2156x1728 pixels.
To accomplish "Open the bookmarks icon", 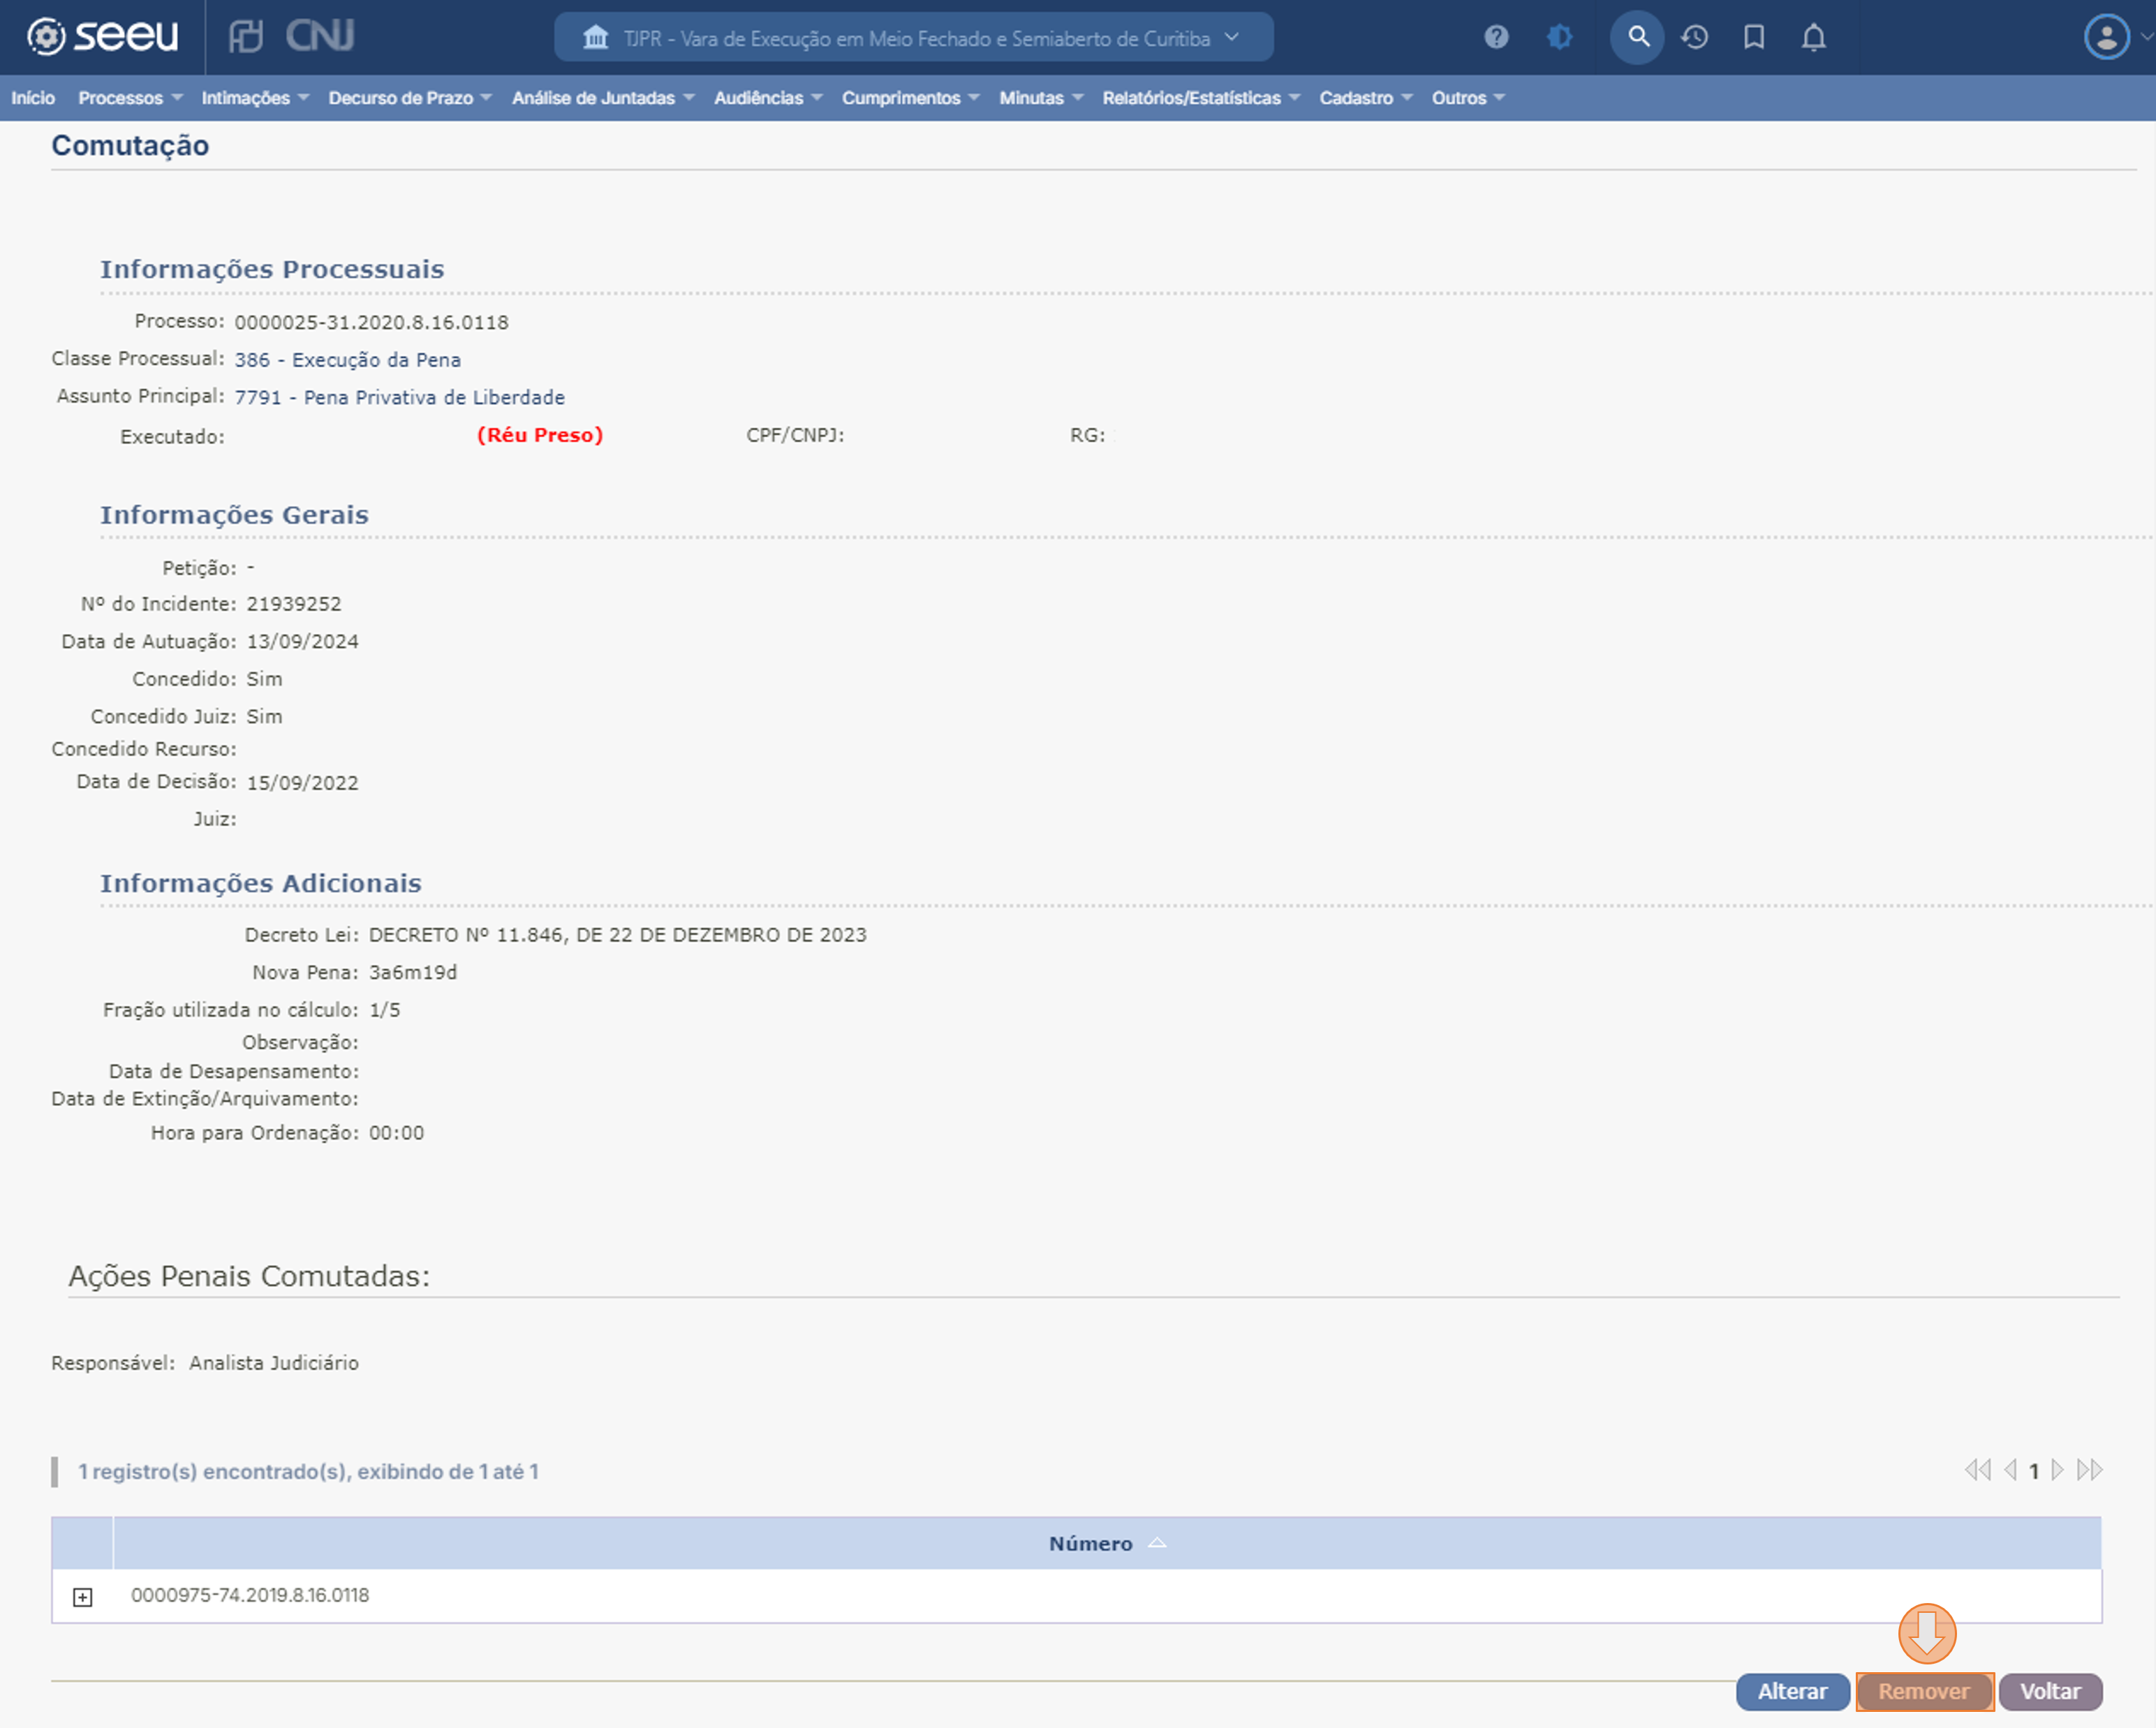I will pos(1754,37).
